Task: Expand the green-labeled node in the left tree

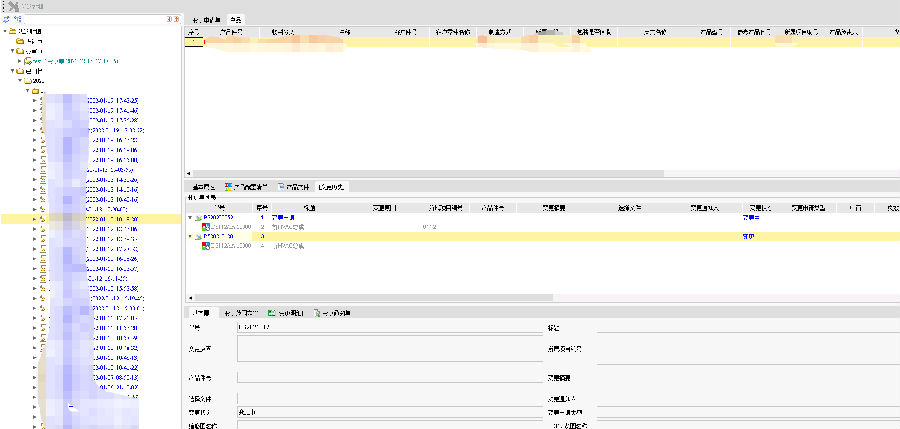Action: pyautogui.click(x=21, y=61)
